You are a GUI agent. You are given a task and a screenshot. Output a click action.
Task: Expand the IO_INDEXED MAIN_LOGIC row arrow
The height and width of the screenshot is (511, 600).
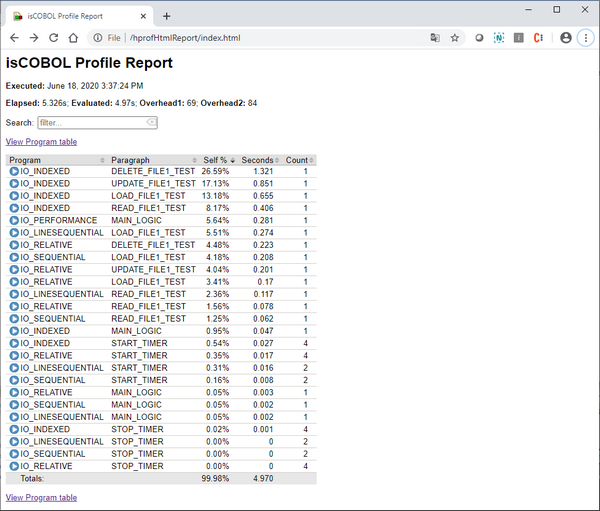(x=14, y=331)
